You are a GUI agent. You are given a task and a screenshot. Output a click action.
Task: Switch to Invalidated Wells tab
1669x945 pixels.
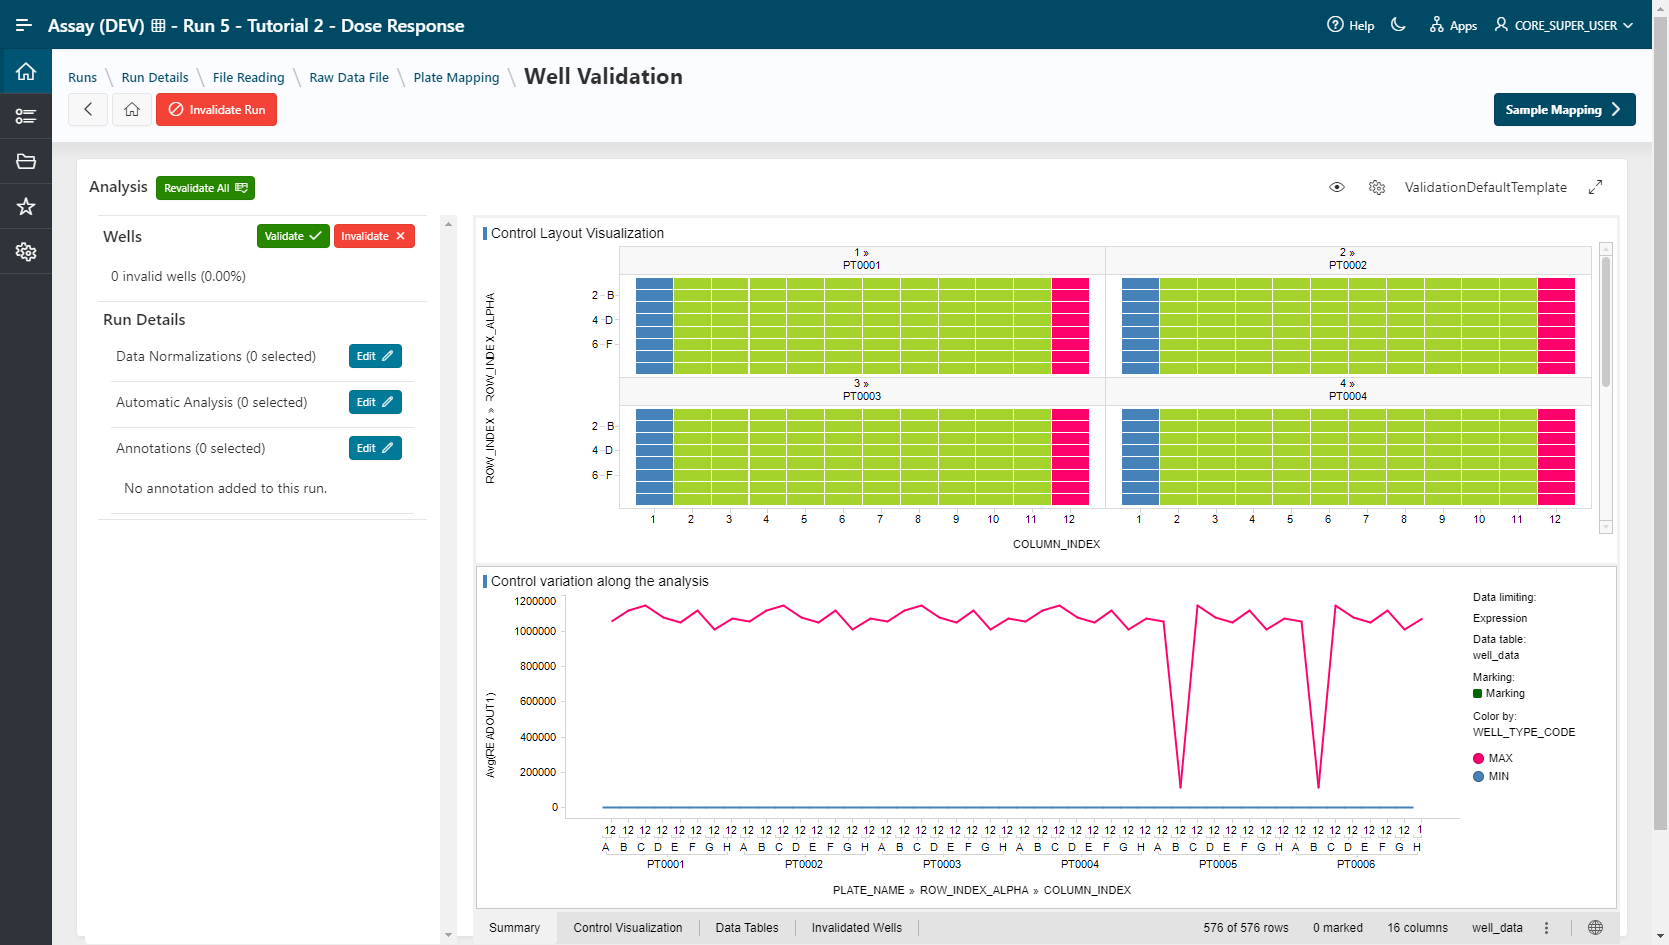pos(856,928)
